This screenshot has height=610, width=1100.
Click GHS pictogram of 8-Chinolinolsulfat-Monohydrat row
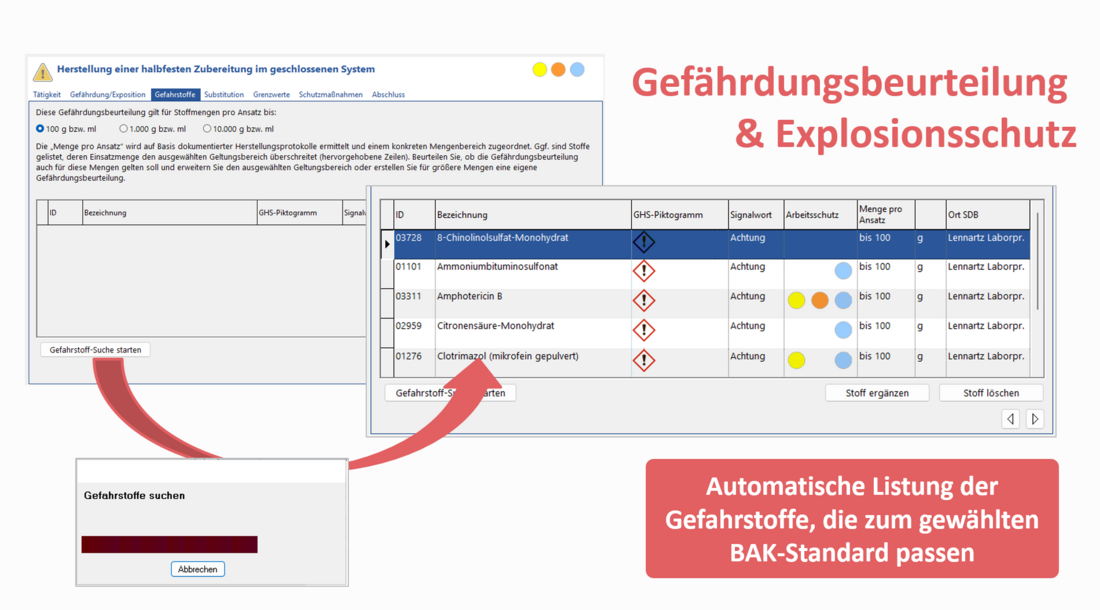(644, 242)
